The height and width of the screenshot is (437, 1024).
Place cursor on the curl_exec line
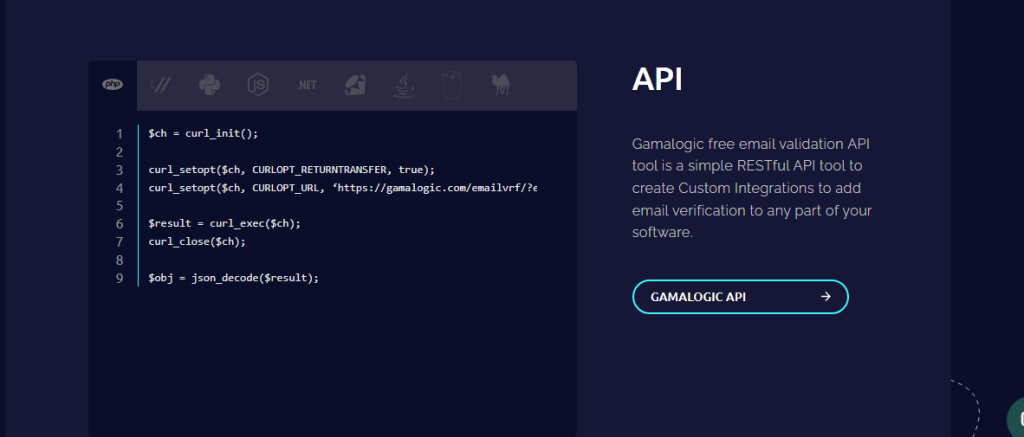coord(224,223)
